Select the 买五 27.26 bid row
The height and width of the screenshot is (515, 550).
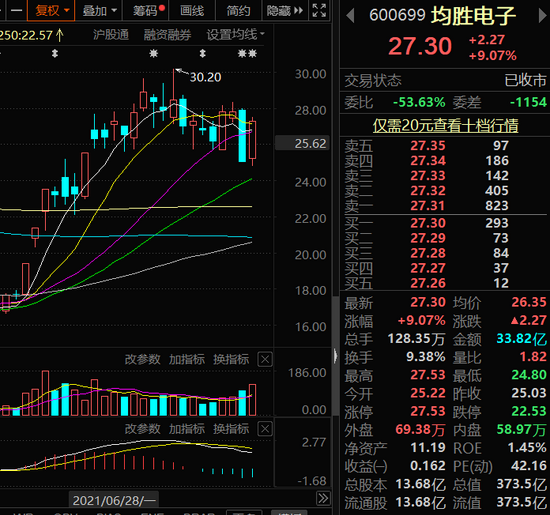pos(445,283)
